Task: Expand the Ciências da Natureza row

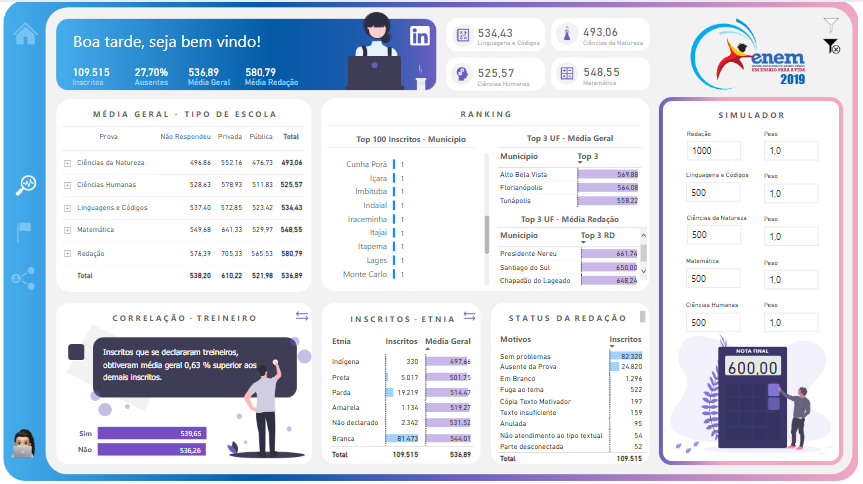Action: [x=67, y=162]
